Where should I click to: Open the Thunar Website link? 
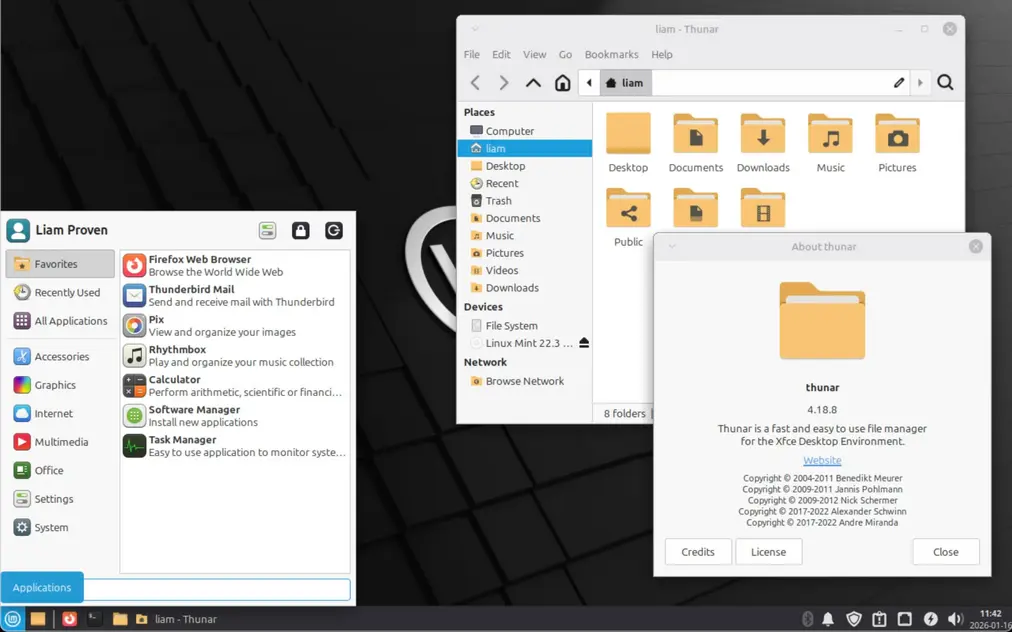pyautogui.click(x=821, y=460)
